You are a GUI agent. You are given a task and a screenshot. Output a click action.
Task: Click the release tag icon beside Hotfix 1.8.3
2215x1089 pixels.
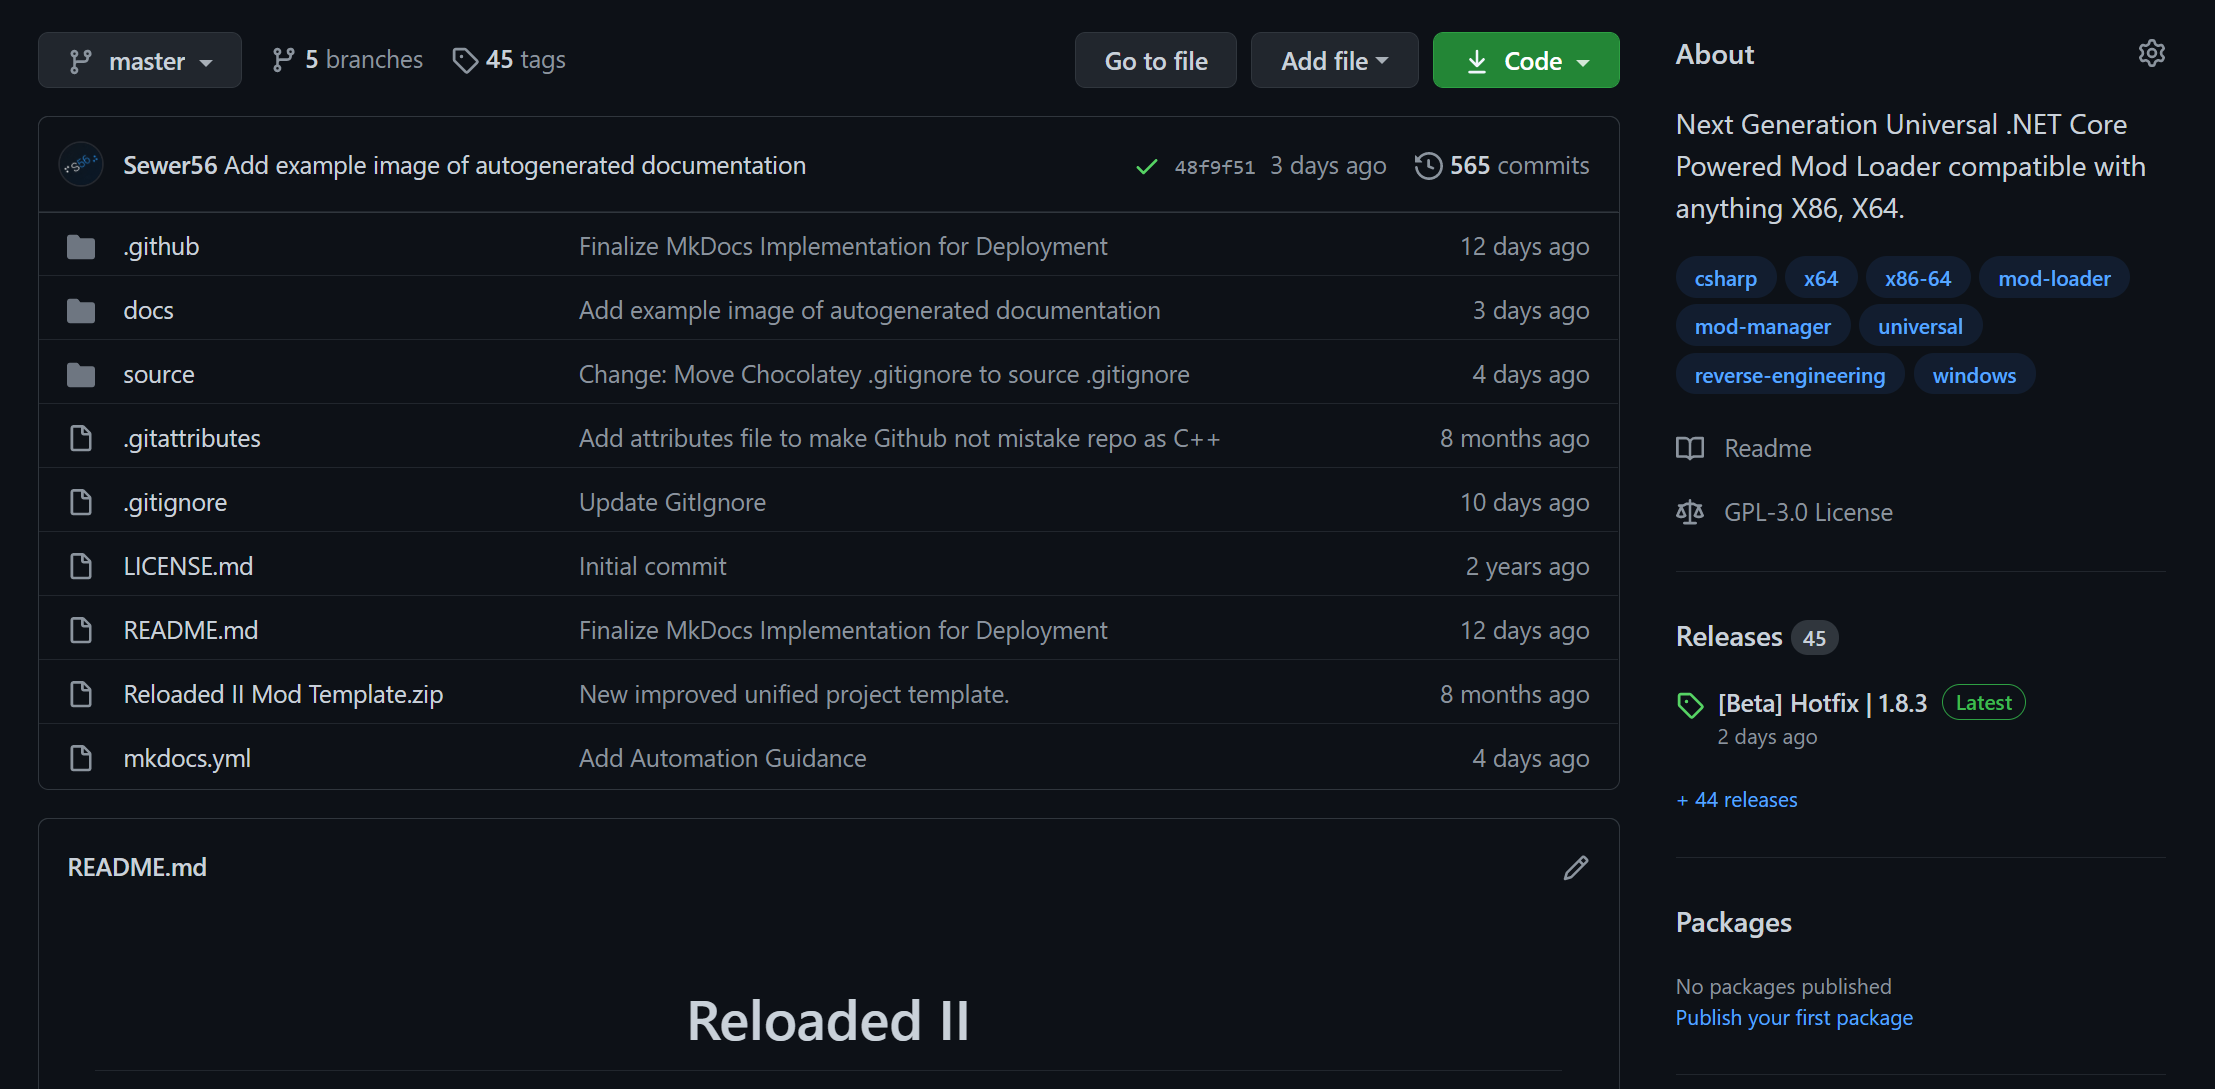pyautogui.click(x=1690, y=705)
